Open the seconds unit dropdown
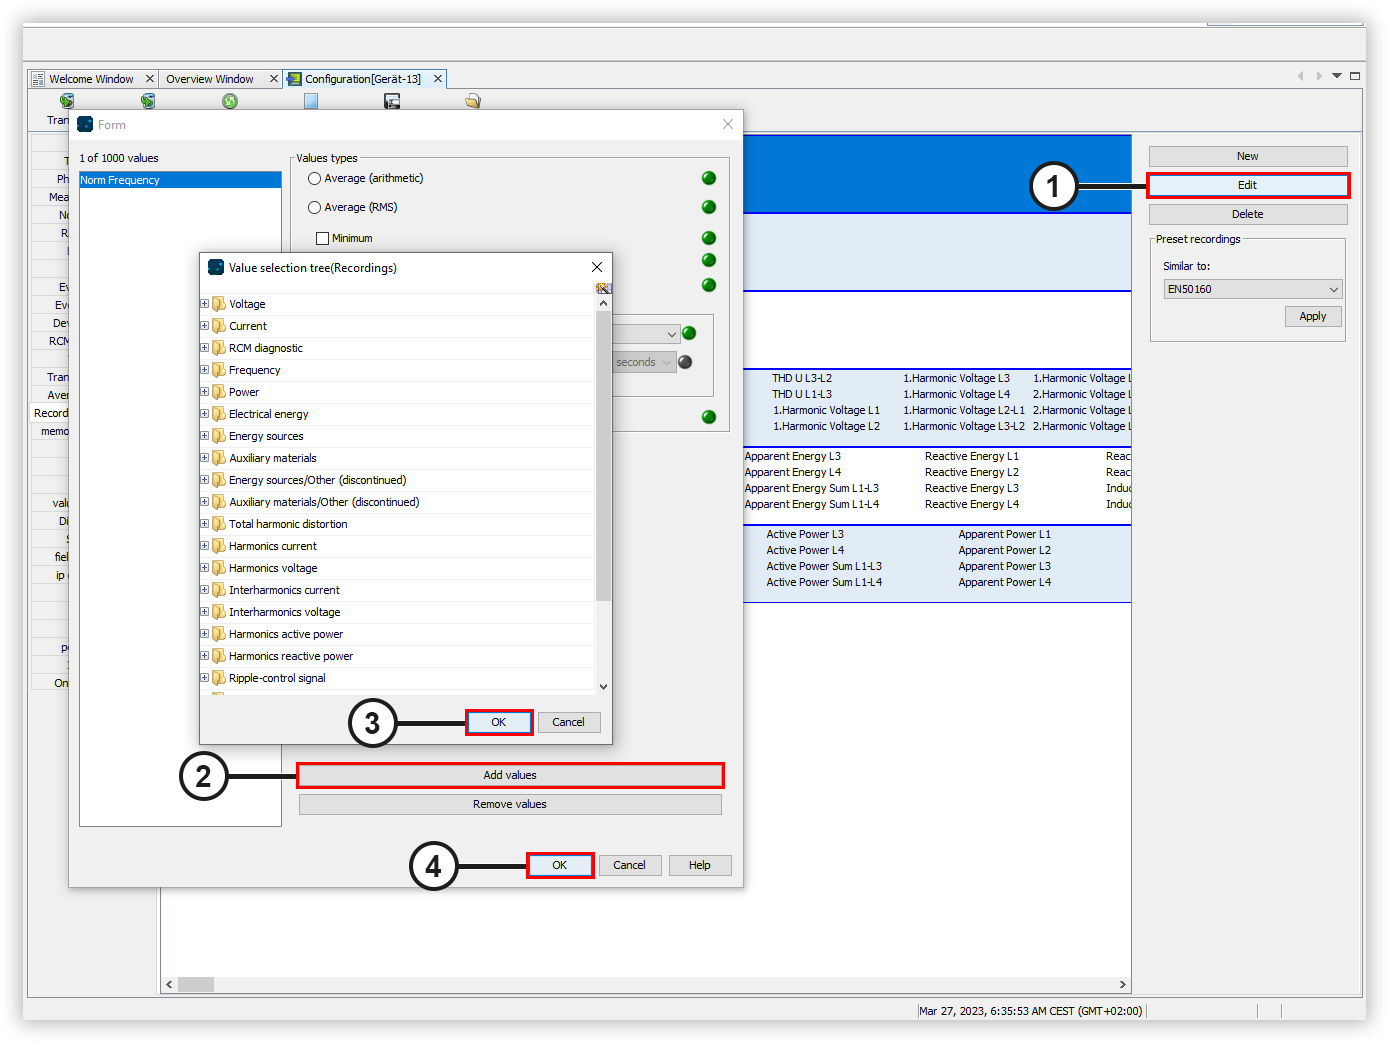This screenshot has width=1389, height=1043. (665, 362)
